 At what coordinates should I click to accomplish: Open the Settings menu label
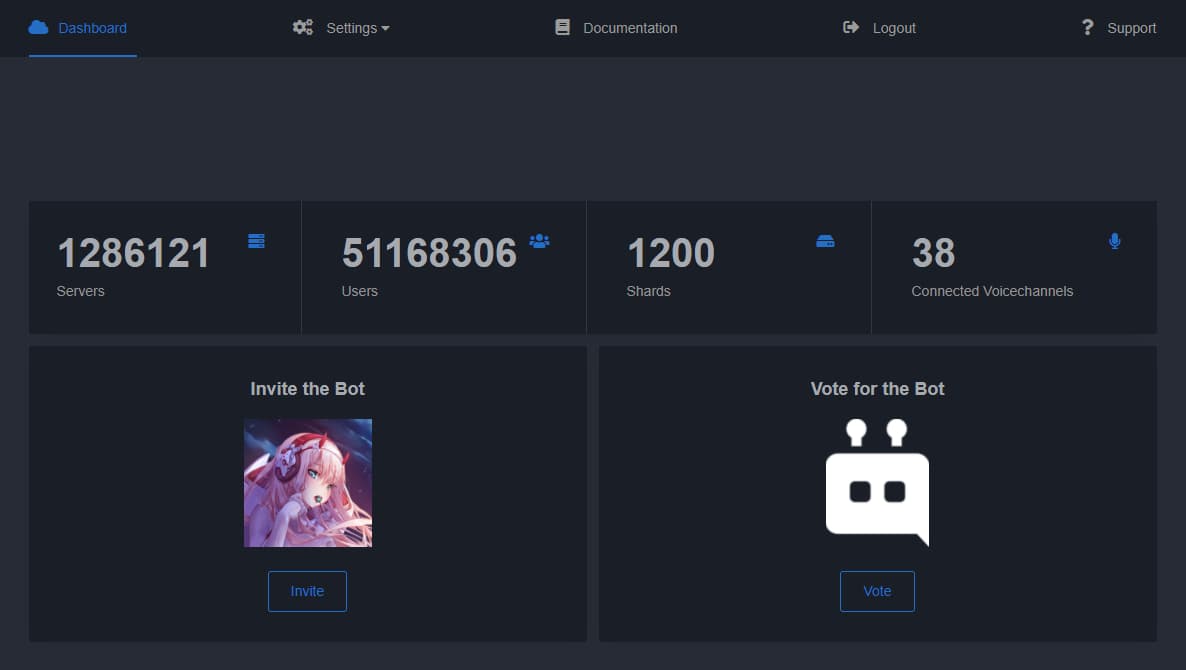pos(351,28)
